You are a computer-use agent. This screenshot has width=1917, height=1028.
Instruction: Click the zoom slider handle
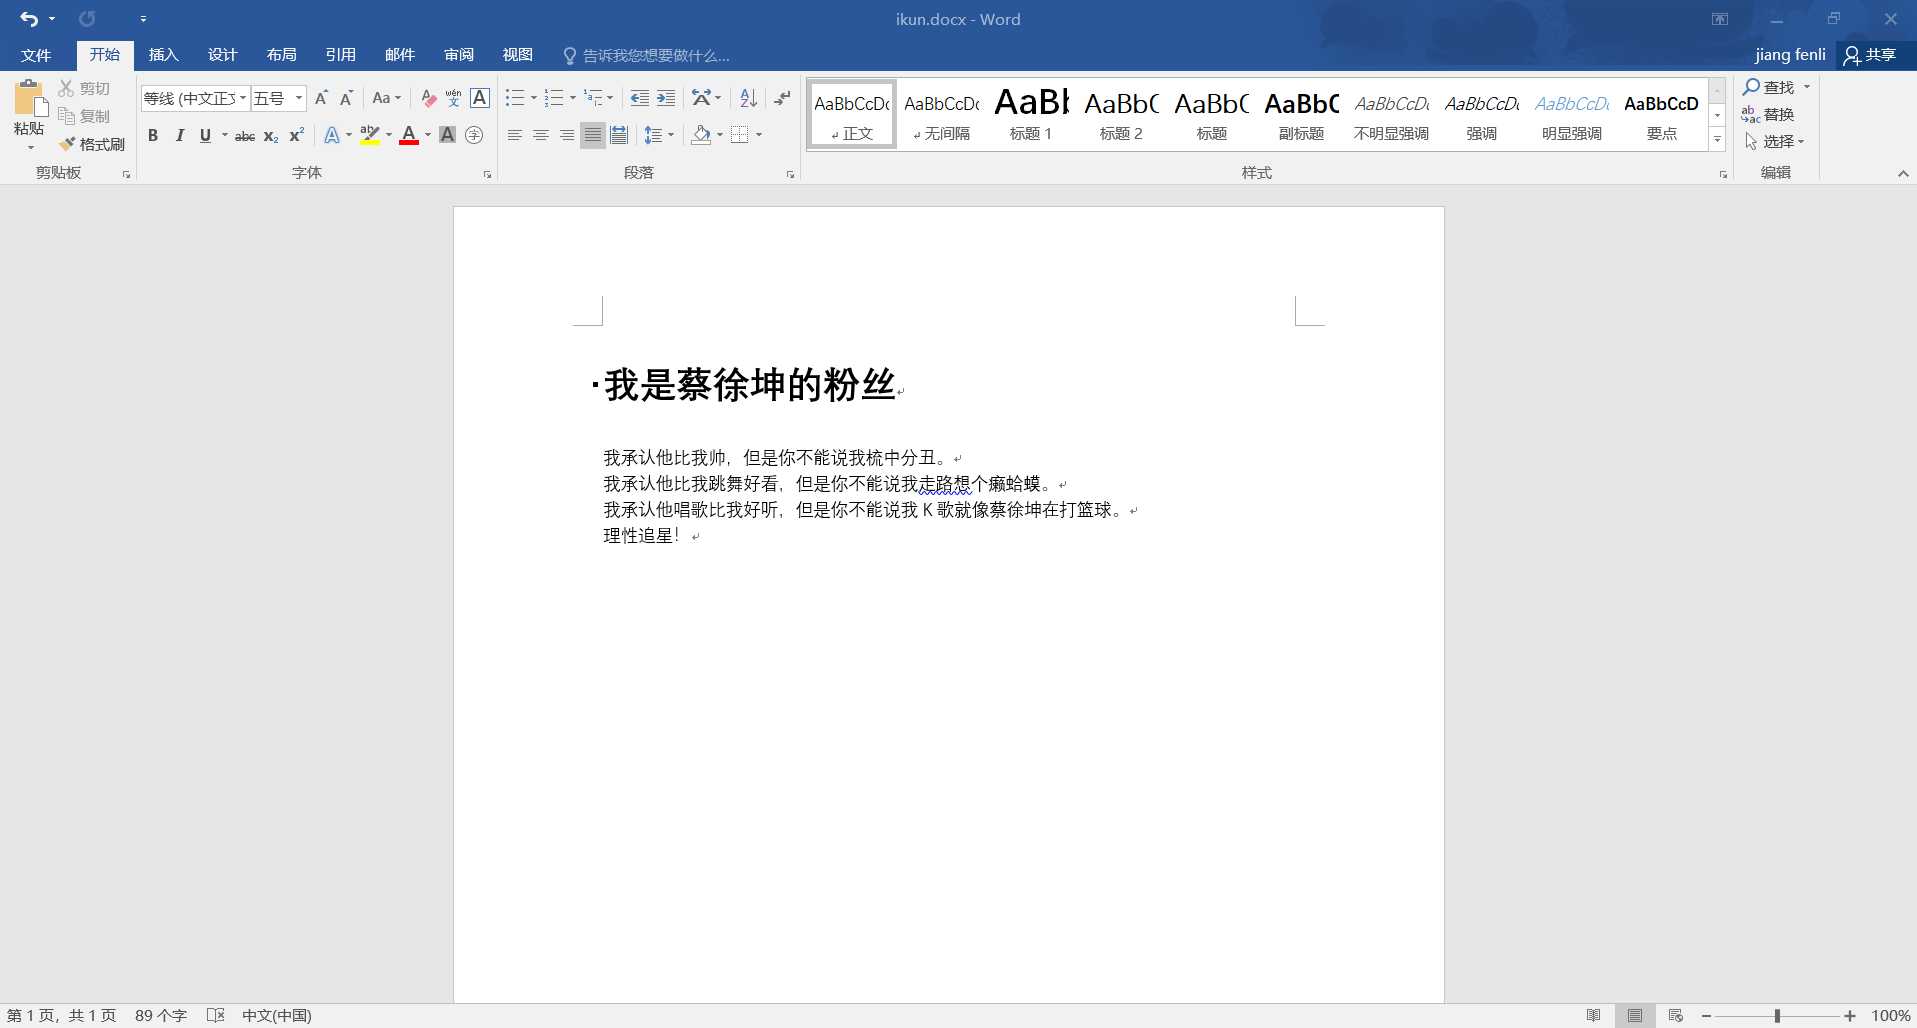click(1777, 1015)
